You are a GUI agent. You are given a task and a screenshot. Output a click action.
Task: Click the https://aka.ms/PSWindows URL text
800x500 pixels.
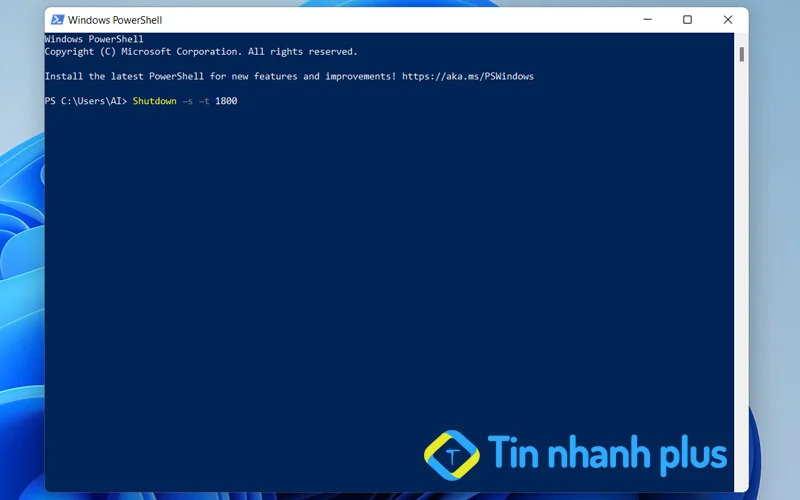pyautogui.click(x=468, y=77)
